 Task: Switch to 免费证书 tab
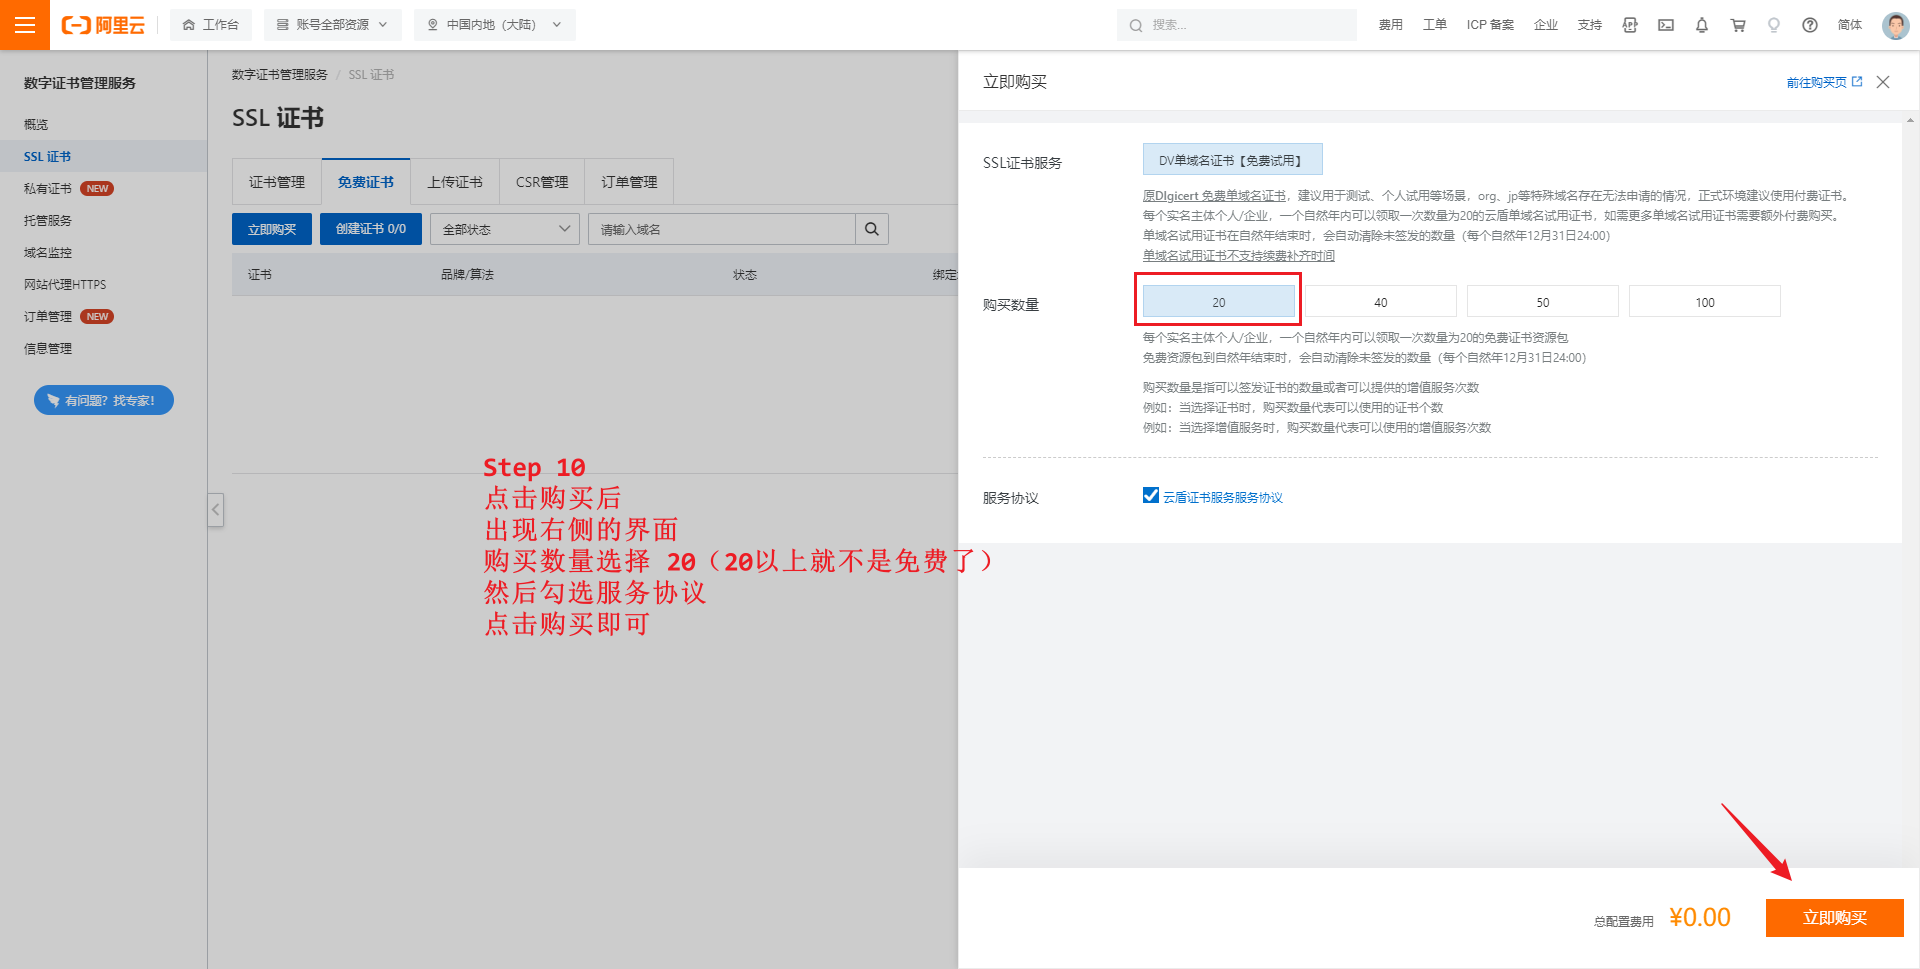pos(366,182)
